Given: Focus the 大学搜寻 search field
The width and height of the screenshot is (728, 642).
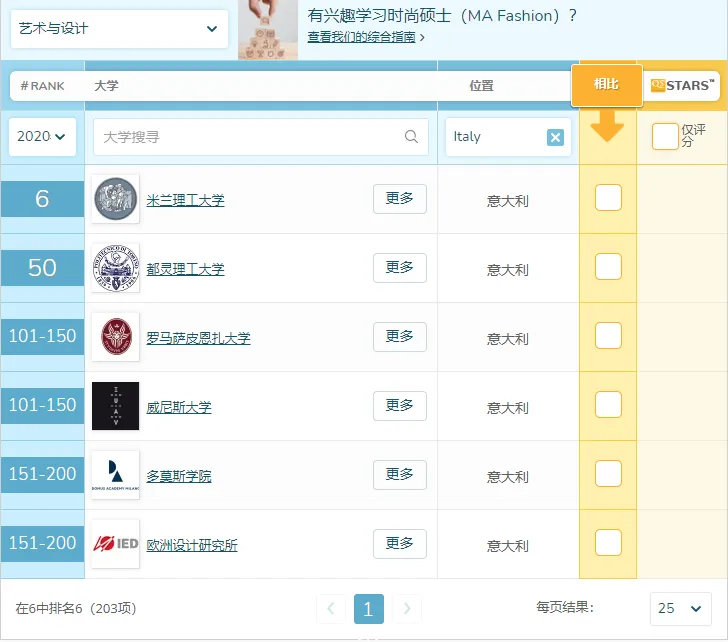Looking at the screenshot, I should click(x=260, y=137).
